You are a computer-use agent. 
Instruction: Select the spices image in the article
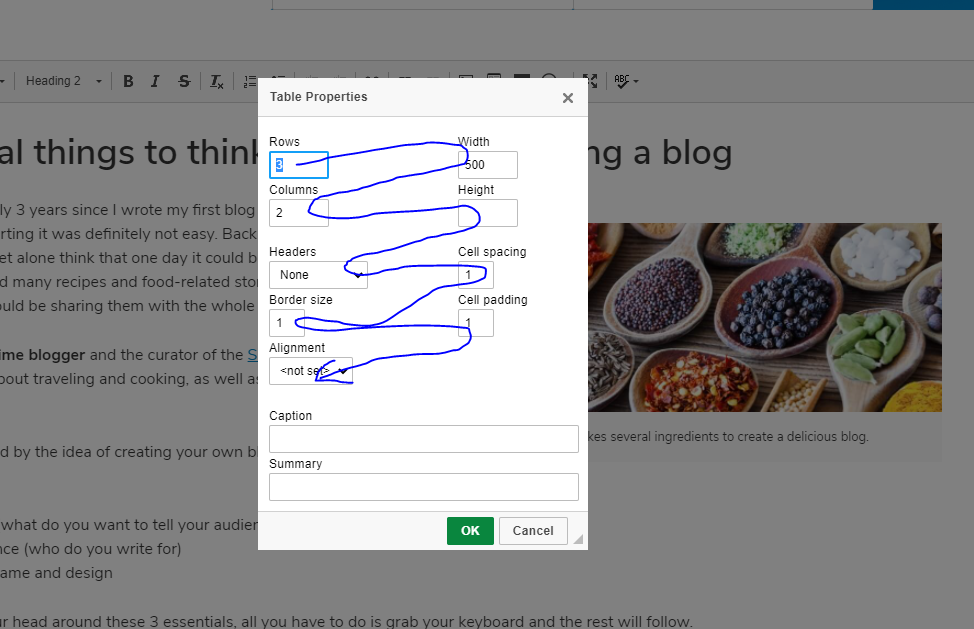(x=765, y=317)
